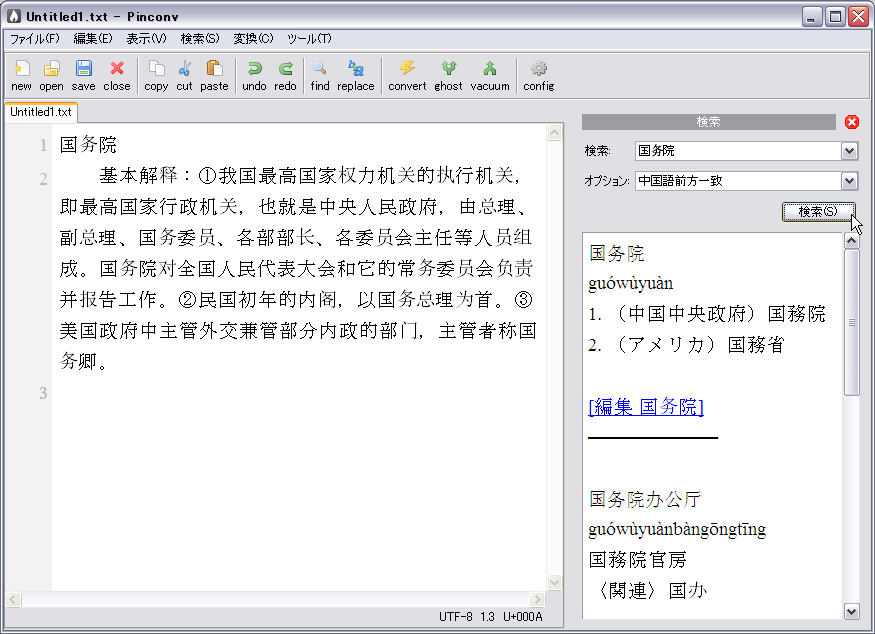Viewport: 875px width, 634px height.
Task: Select the Untitled1.txt tab
Action: pos(41,112)
